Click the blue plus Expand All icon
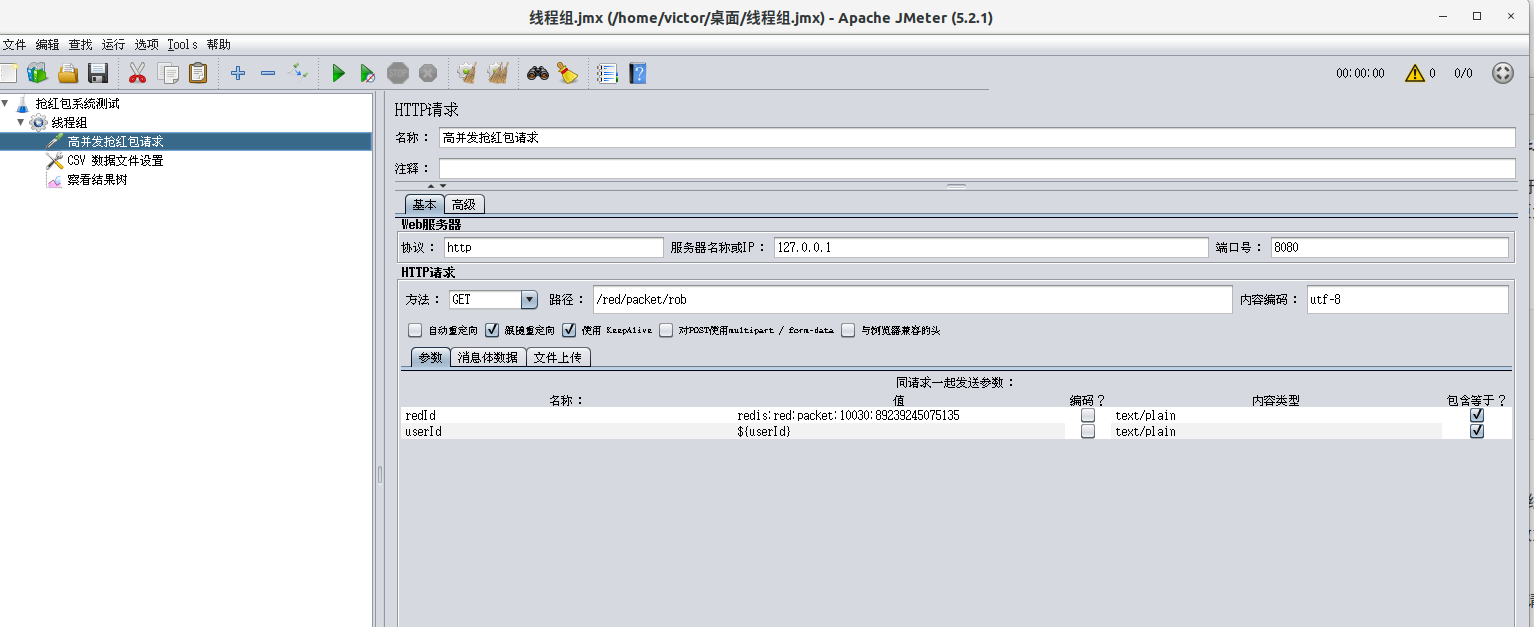The image size is (1534, 627). click(238, 73)
